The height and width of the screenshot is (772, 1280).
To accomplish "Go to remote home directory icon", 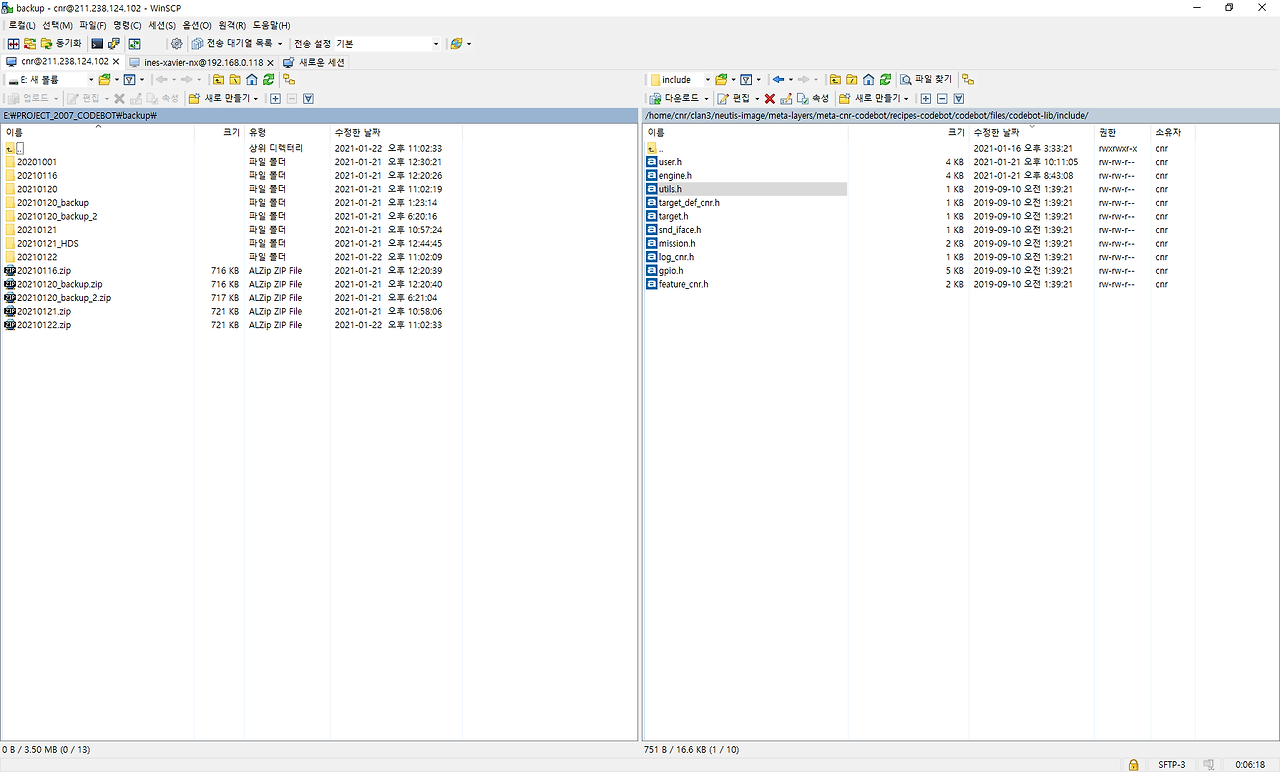I will pos(869,80).
